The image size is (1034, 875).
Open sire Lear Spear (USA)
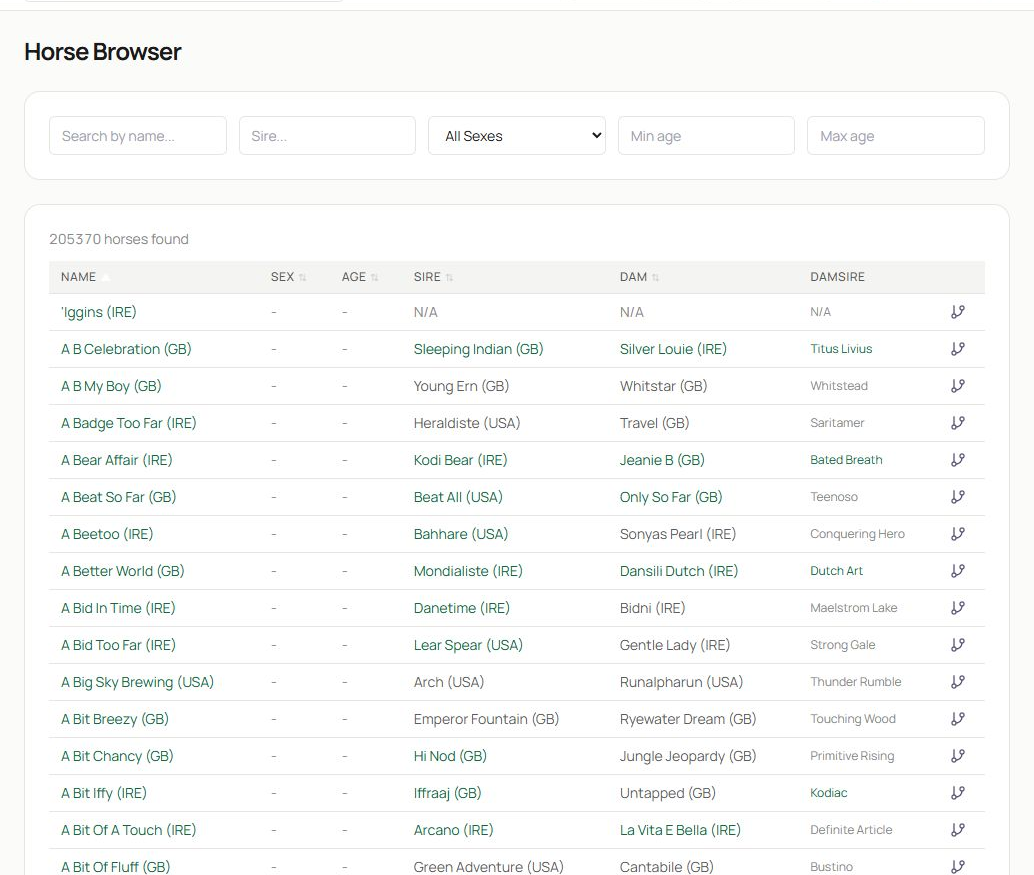point(468,644)
